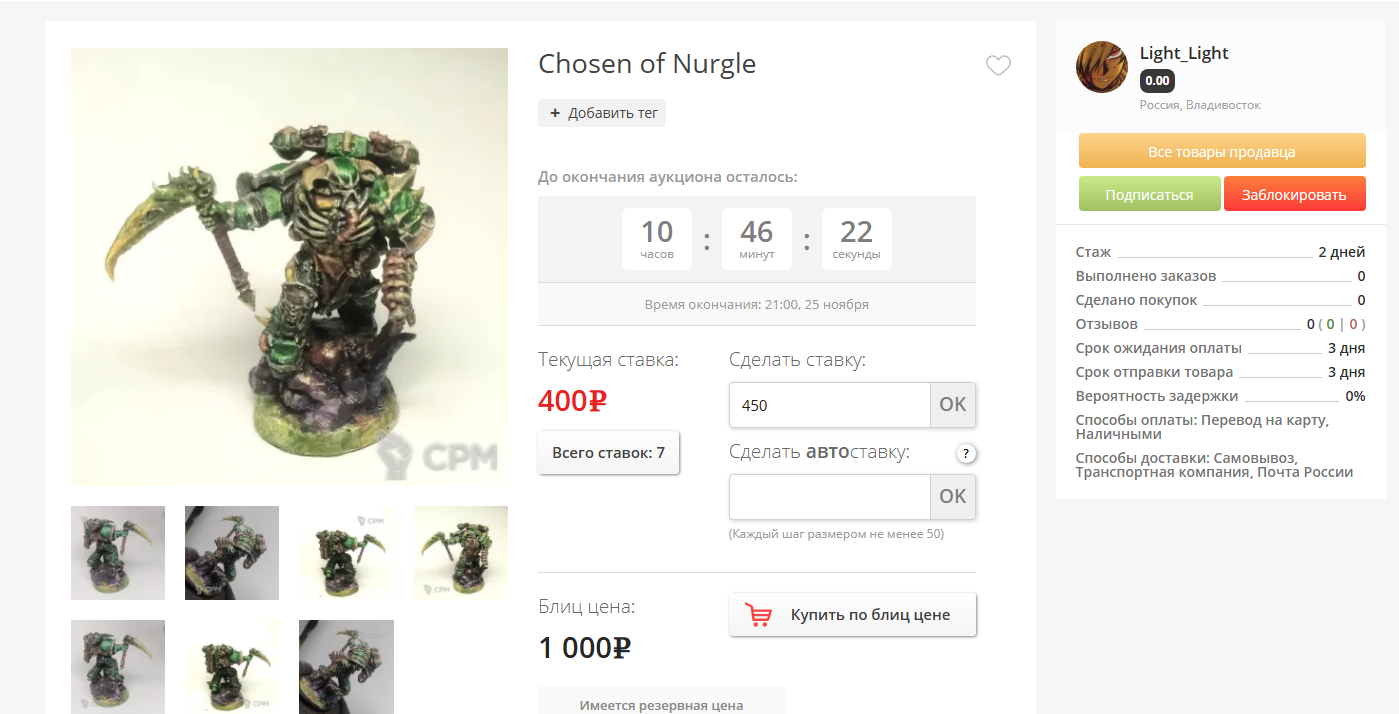Click the Light_Light seller avatar
1399x714 pixels.
[x=1102, y=67]
